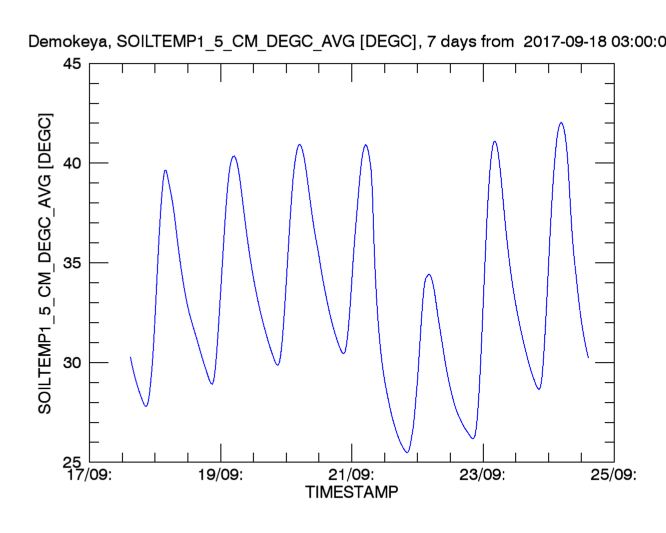Click the TIMESTAMP x-axis label
Viewport: 666px width, 533px height.
[350, 492]
